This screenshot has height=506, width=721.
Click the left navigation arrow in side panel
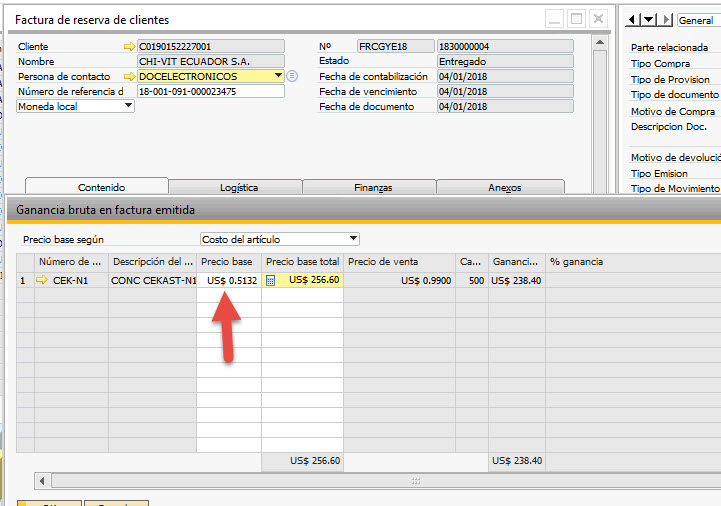(x=632, y=20)
